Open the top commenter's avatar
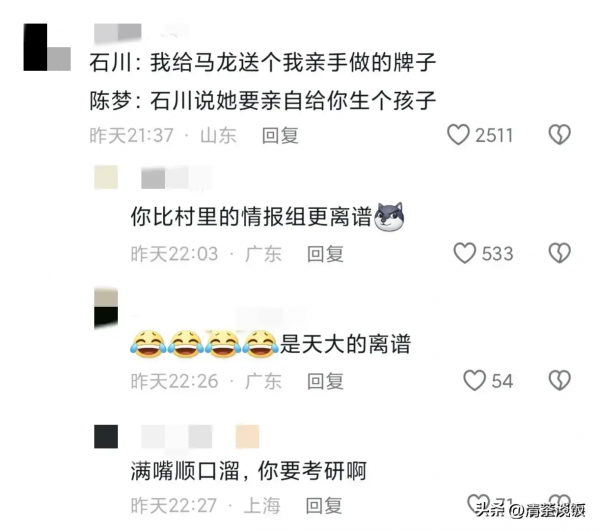Screen dimensions: 600x531 [x=47, y=47]
